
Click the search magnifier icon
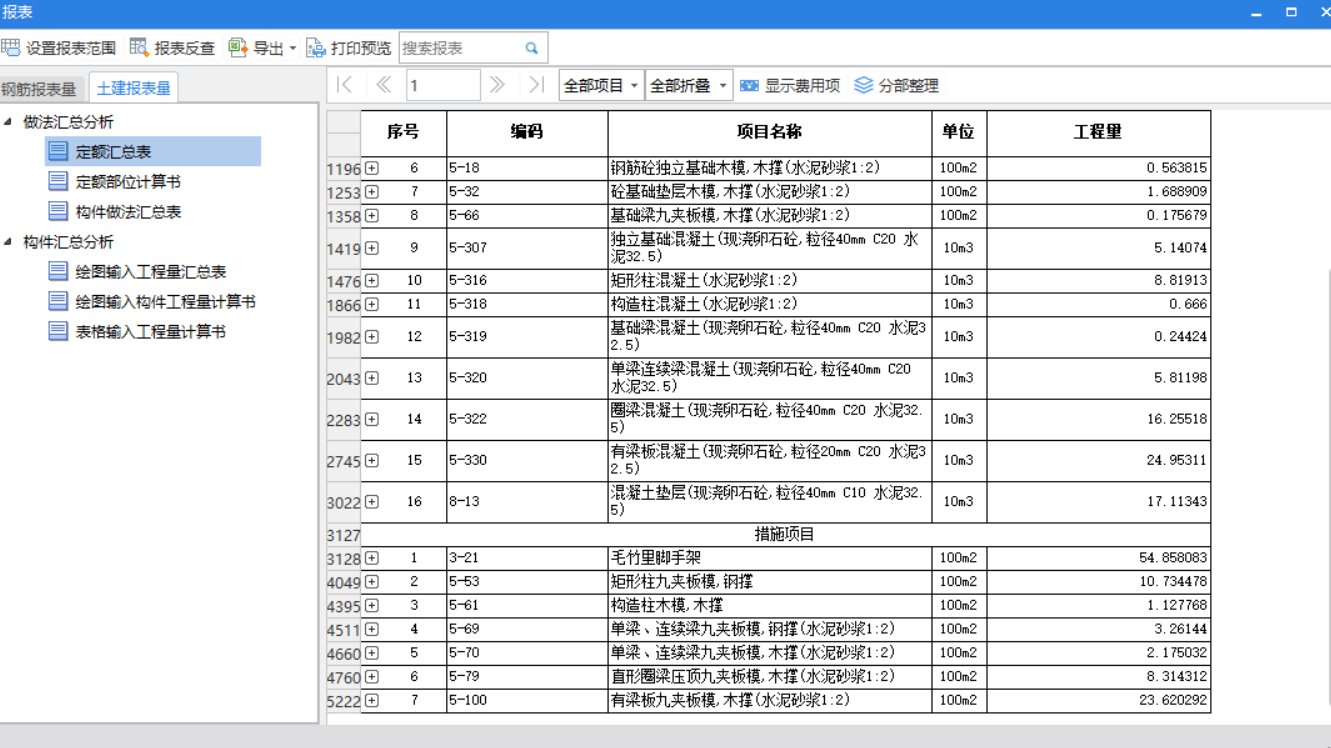click(x=532, y=48)
